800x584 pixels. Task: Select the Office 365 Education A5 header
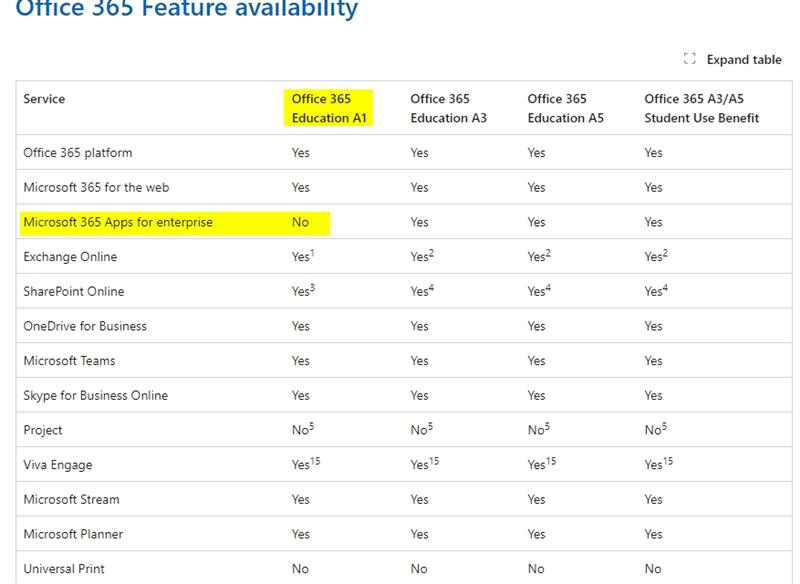(565, 108)
